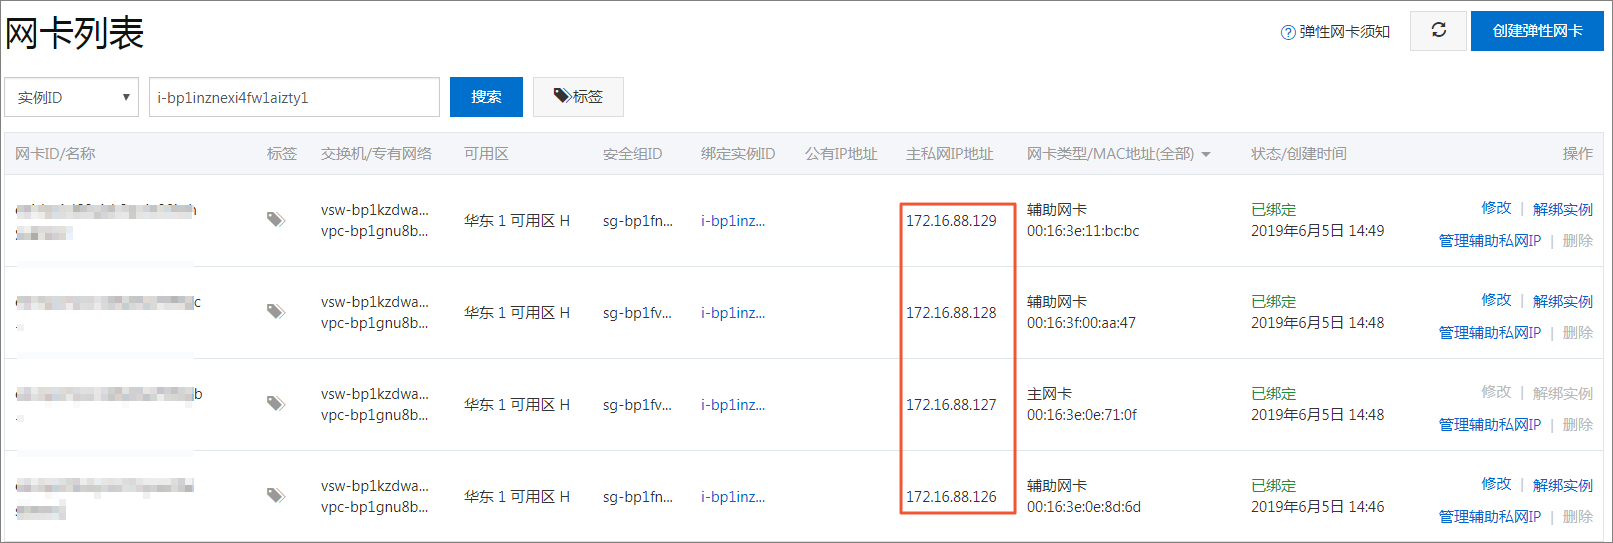Click 管理辅助私网IP for the 172.16.88.129 row

pyautogui.click(x=1490, y=241)
